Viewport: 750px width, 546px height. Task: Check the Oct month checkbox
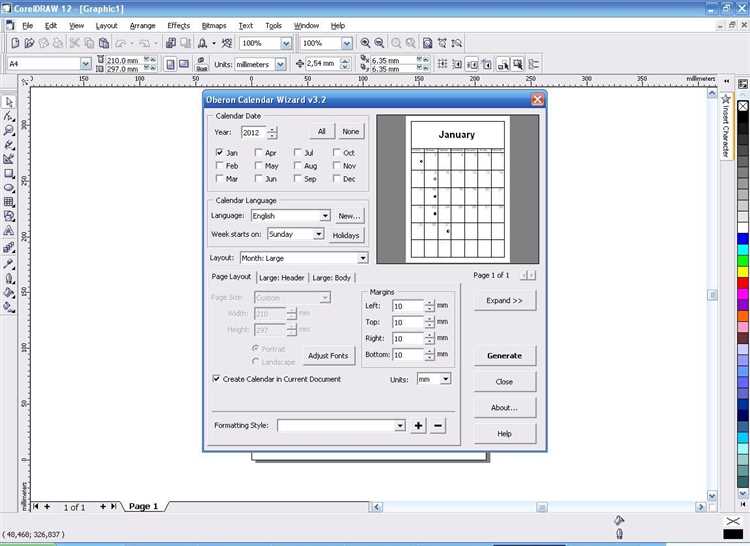click(x=337, y=153)
